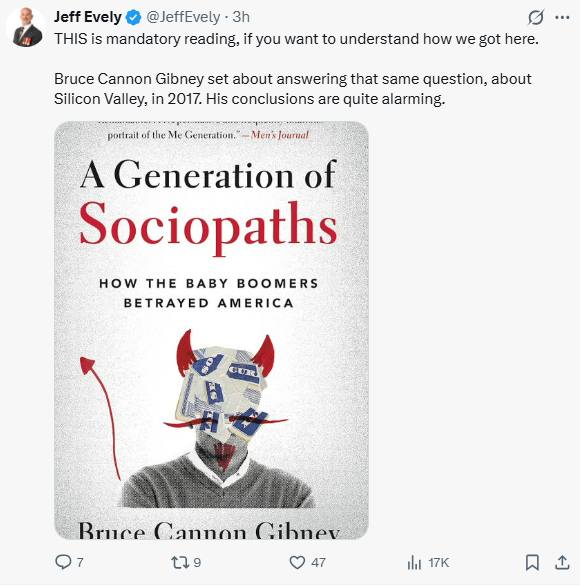This screenshot has width=580, height=586.
Task: Click the reply count 7
Action: [80, 562]
